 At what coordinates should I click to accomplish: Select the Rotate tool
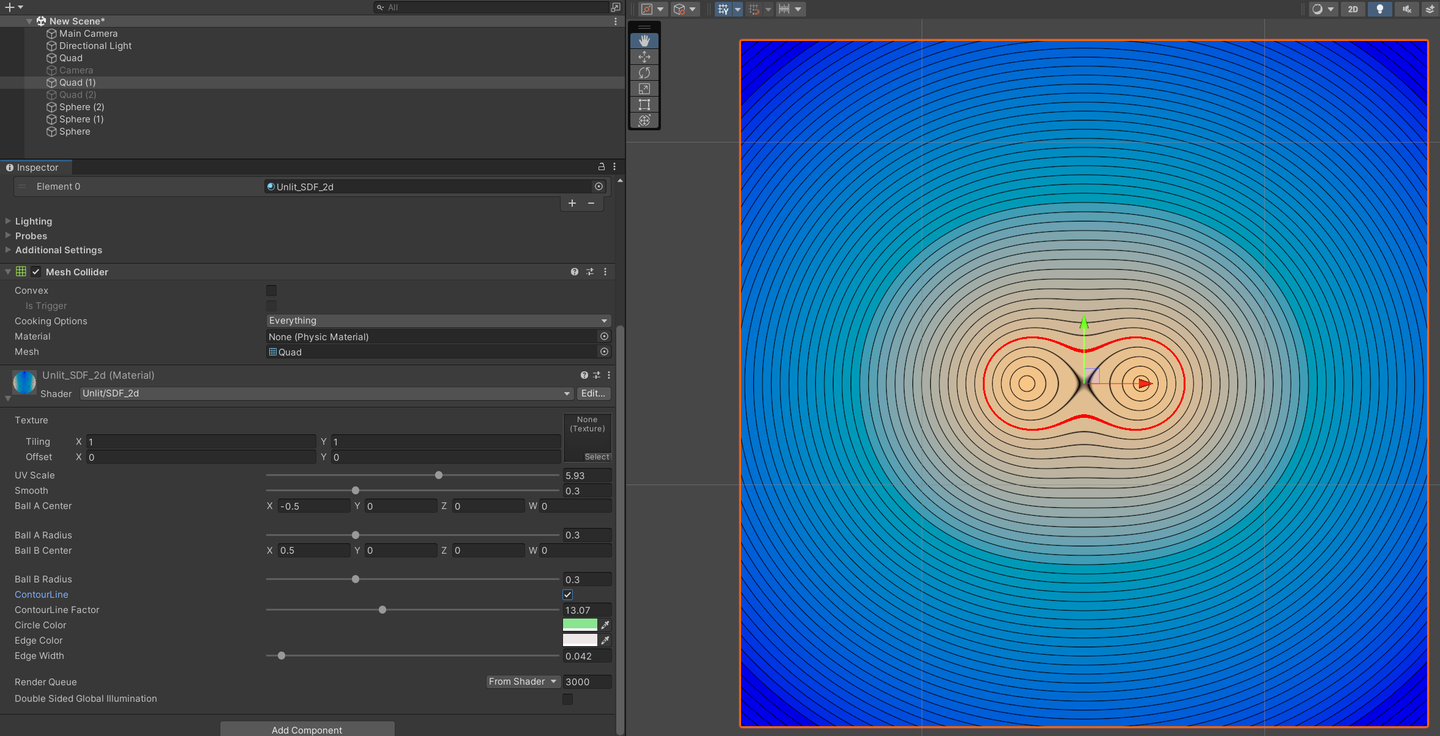click(x=644, y=73)
